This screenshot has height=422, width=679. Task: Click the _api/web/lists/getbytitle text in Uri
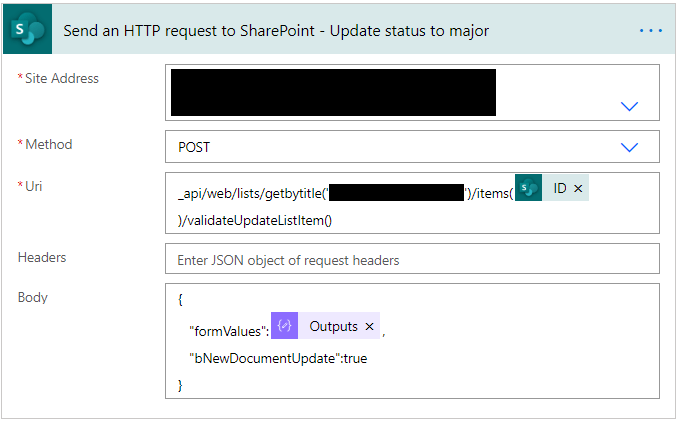tap(253, 193)
